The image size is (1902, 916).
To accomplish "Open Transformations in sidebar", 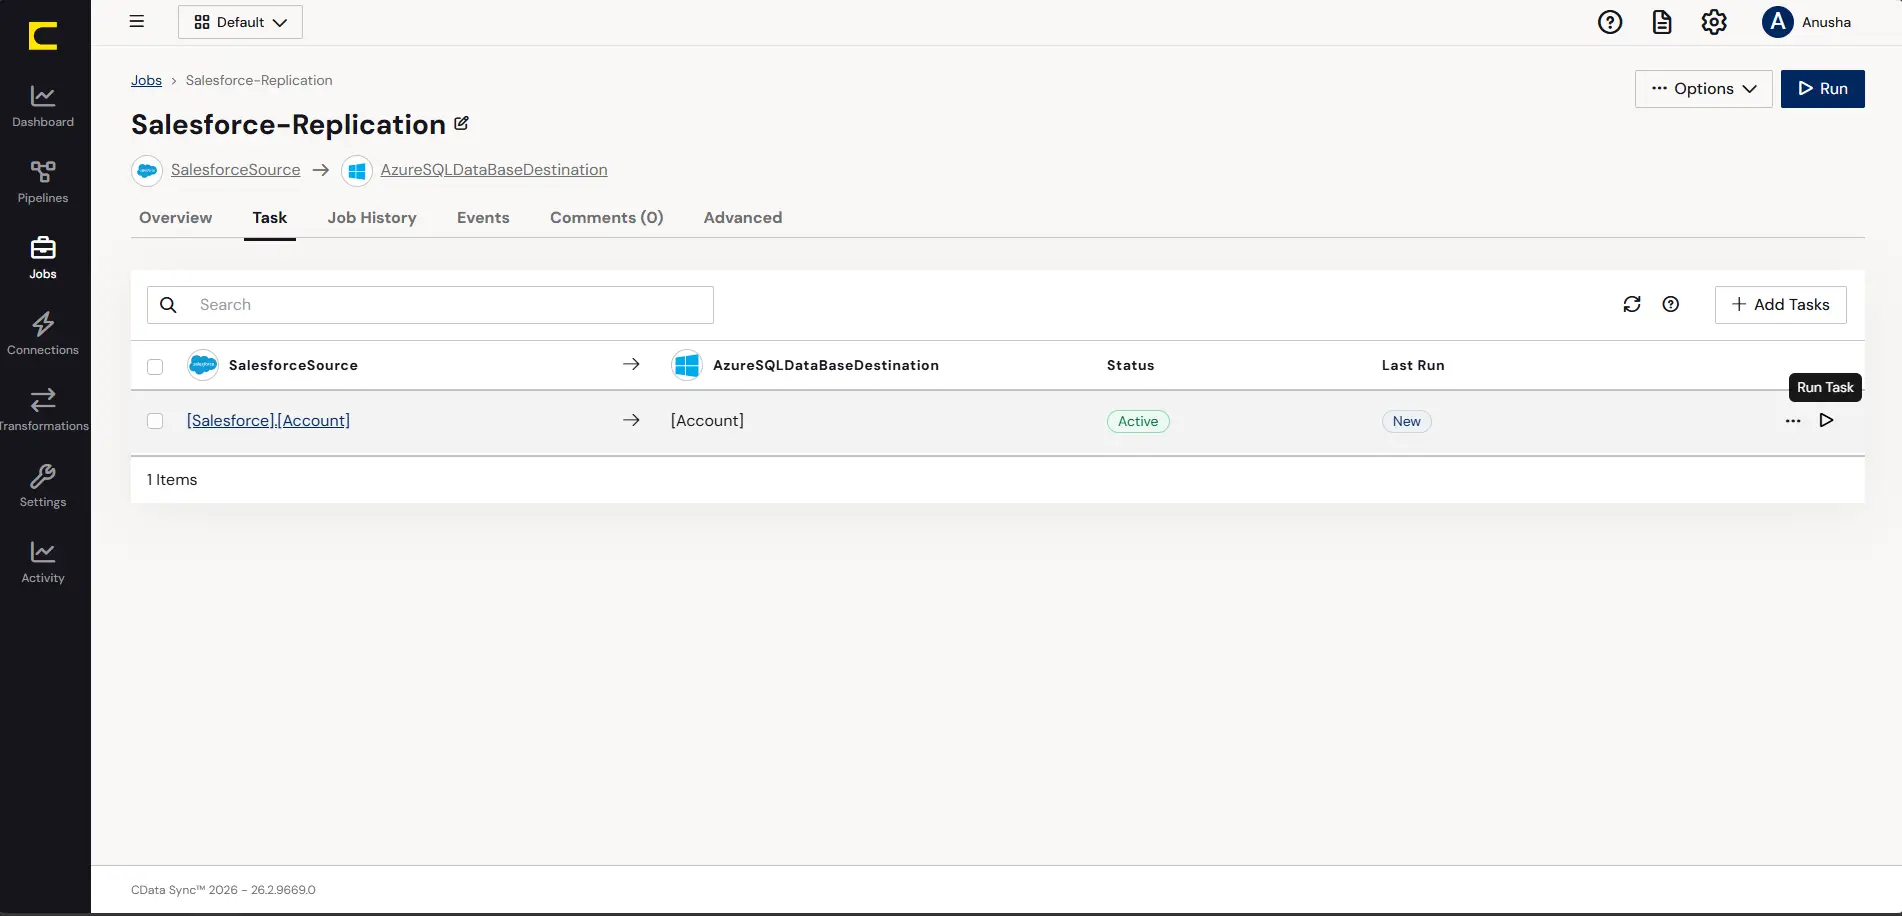I will pyautogui.click(x=43, y=411).
